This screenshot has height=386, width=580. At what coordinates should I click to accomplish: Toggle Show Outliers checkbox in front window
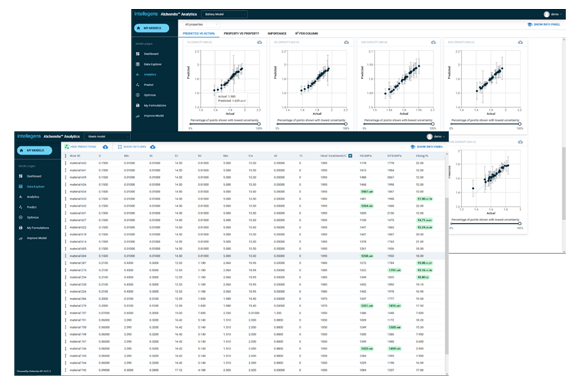click(120, 147)
